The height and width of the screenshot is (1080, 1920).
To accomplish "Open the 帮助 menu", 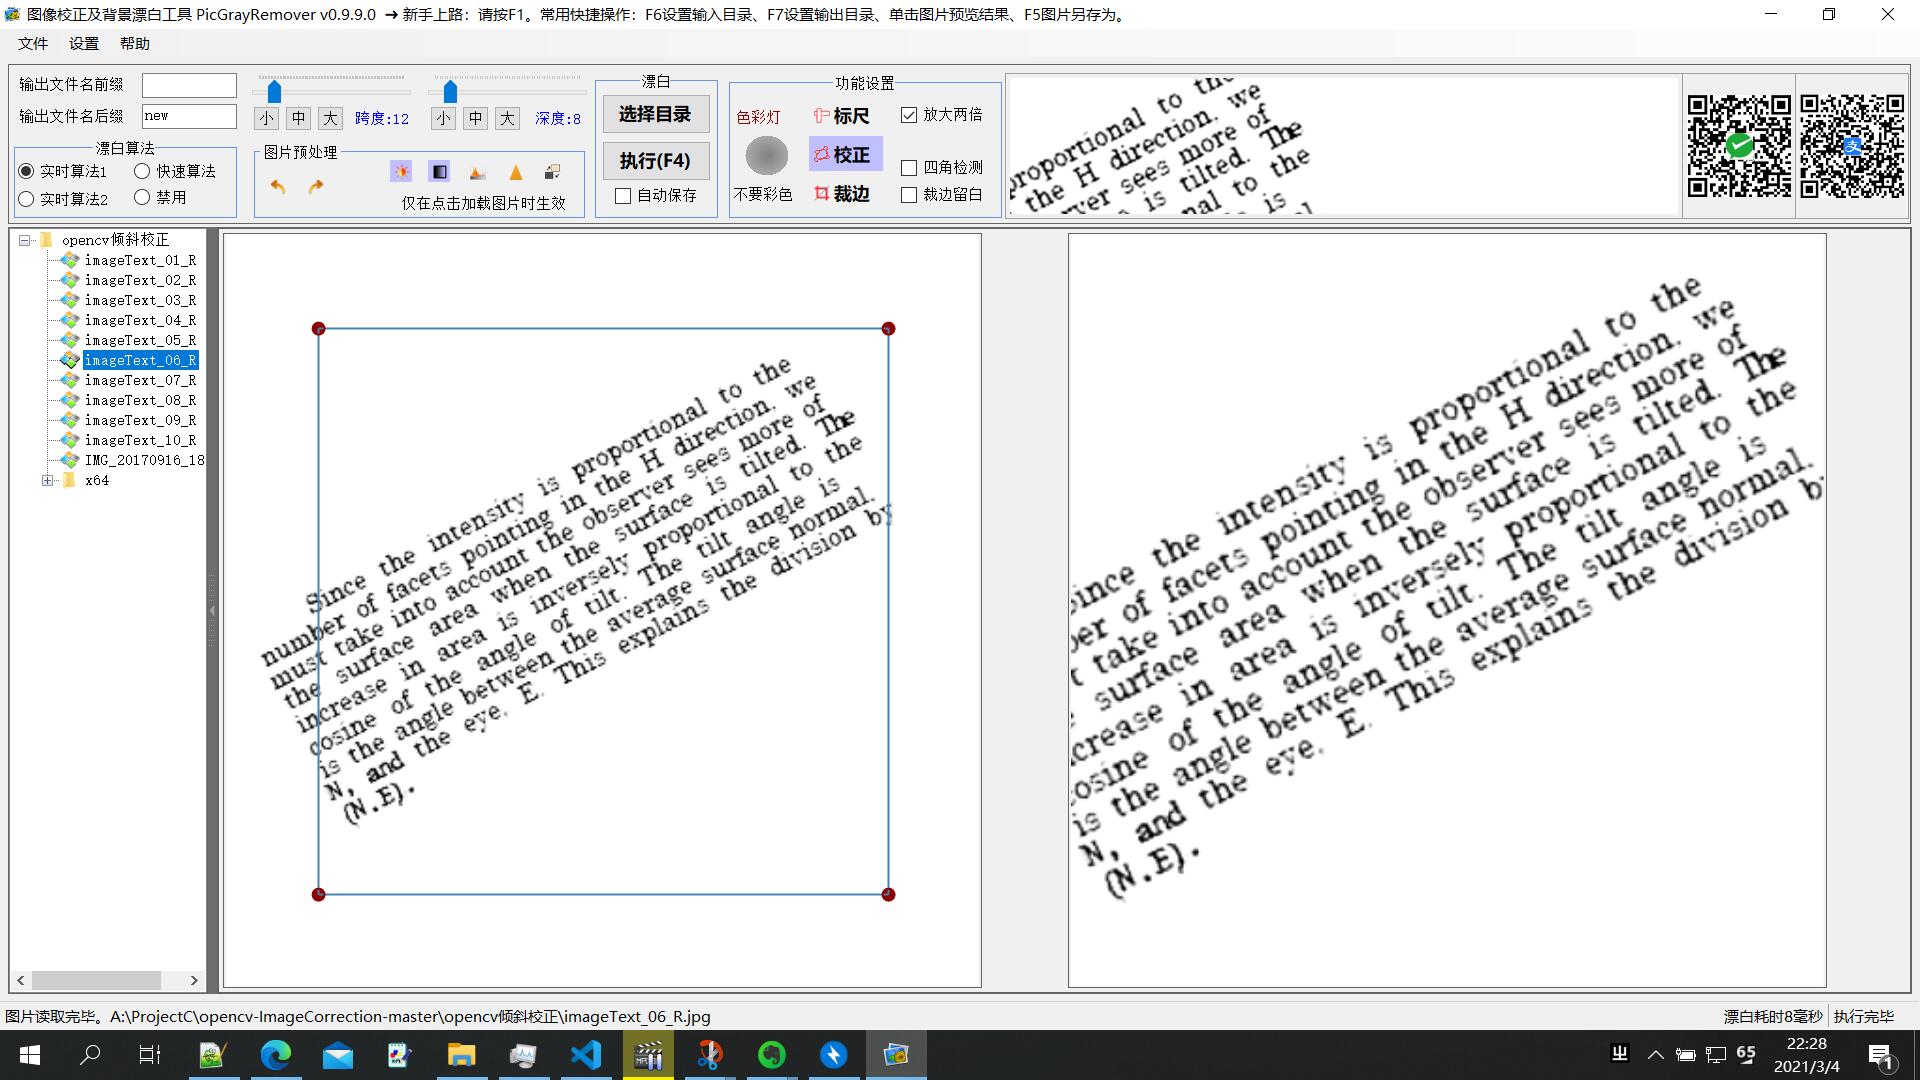I will [x=134, y=44].
